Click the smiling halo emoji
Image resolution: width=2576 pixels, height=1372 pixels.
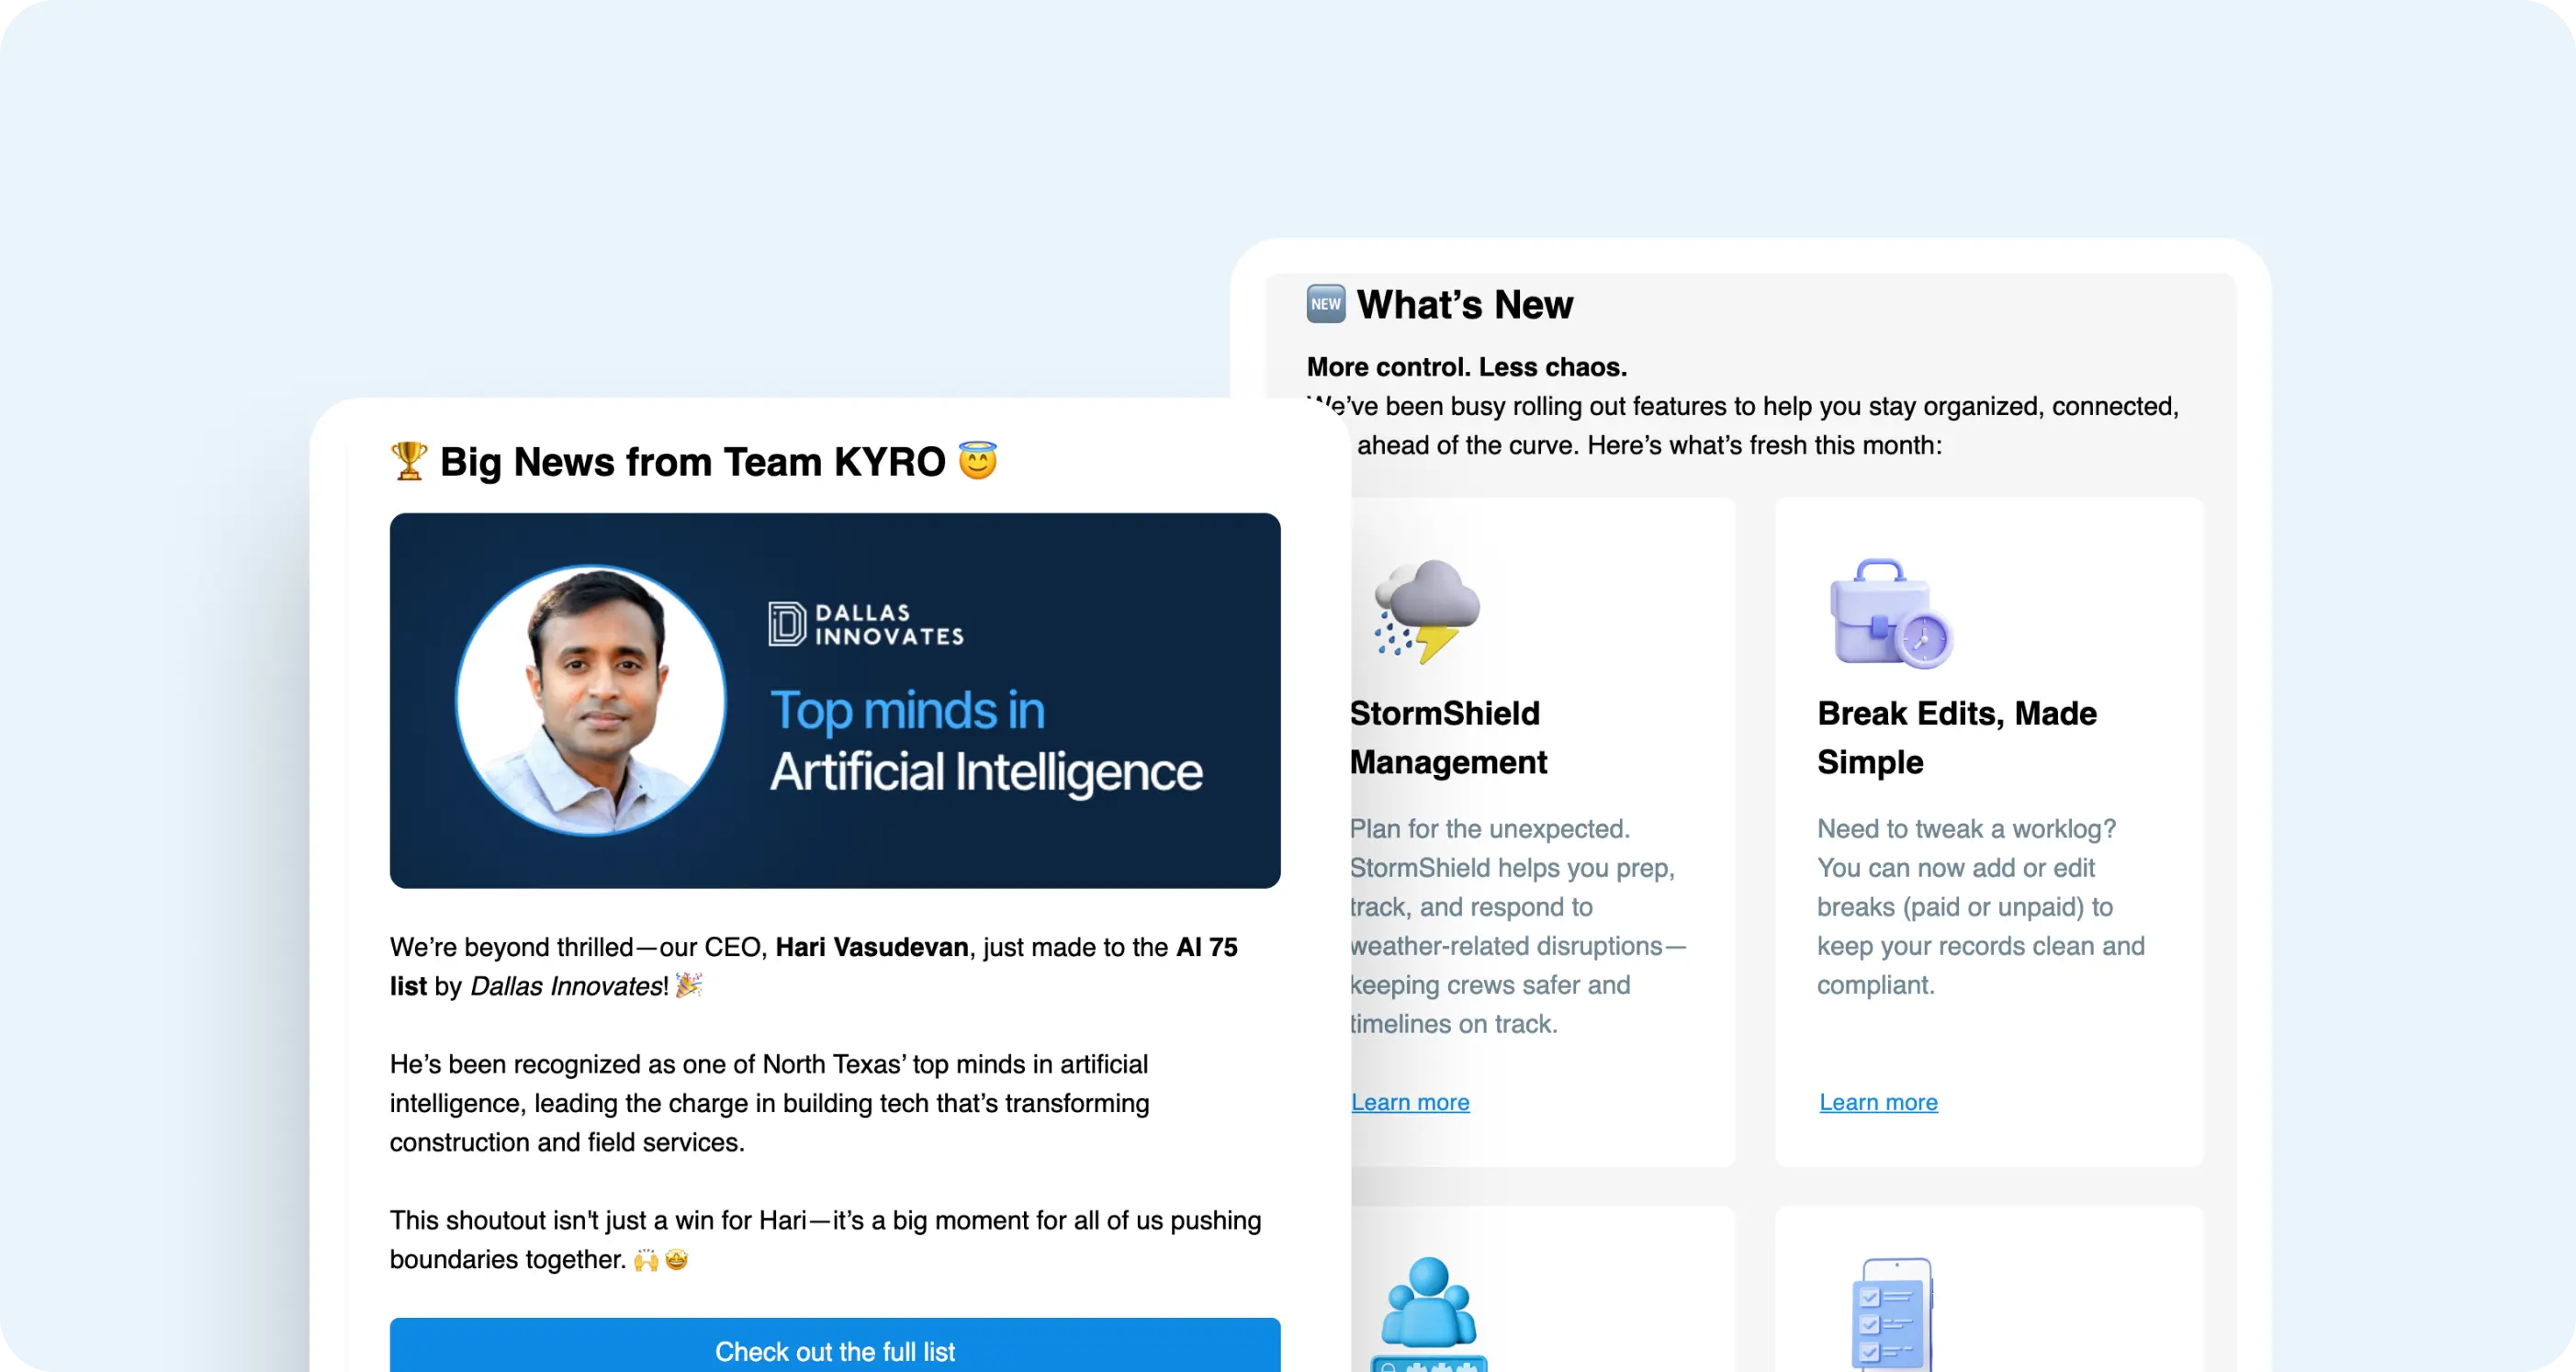pyautogui.click(x=977, y=461)
